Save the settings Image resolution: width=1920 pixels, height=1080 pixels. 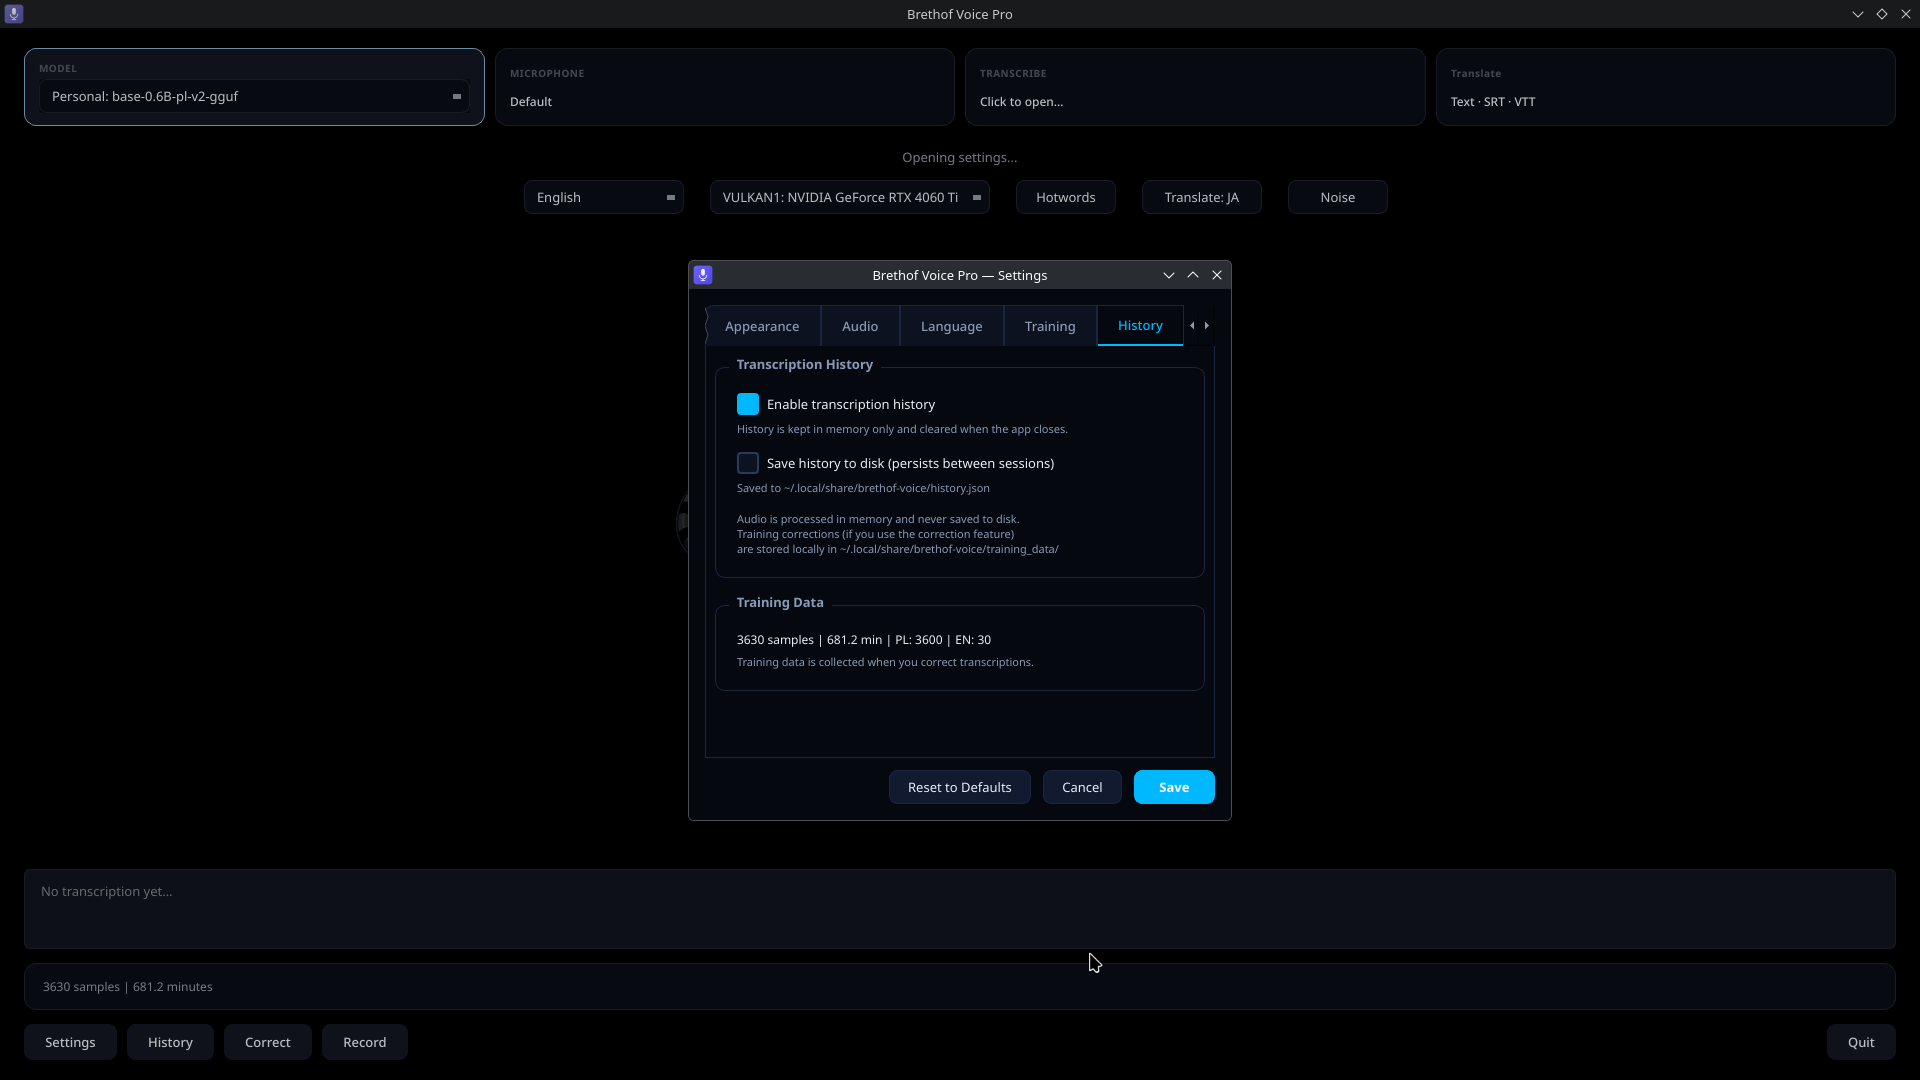click(x=1174, y=787)
